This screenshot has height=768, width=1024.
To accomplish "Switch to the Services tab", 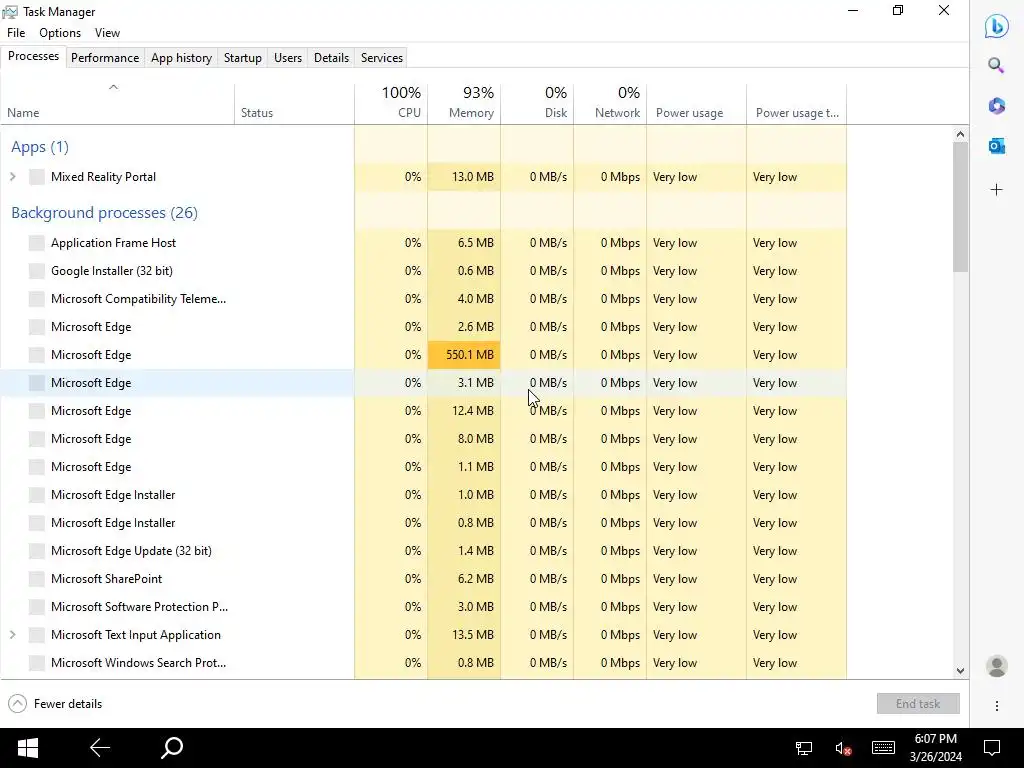I will pyautogui.click(x=382, y=57).
